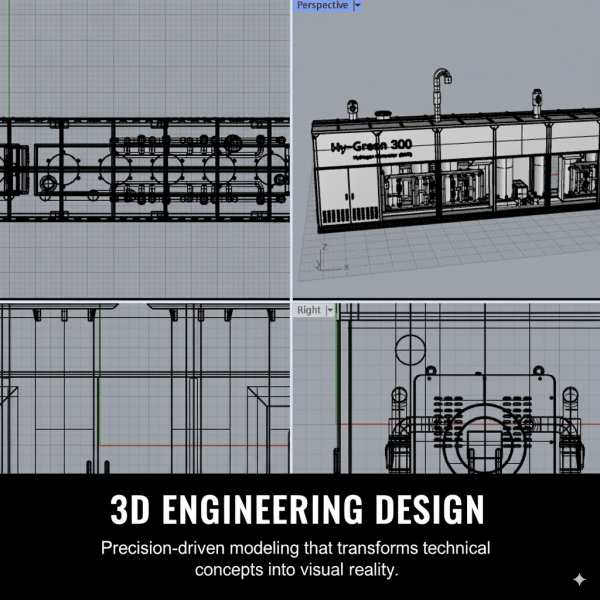Expand the Right viewport menu arrow
The height and width of the screenshot is (600, 600).
(x=330, y=310)
